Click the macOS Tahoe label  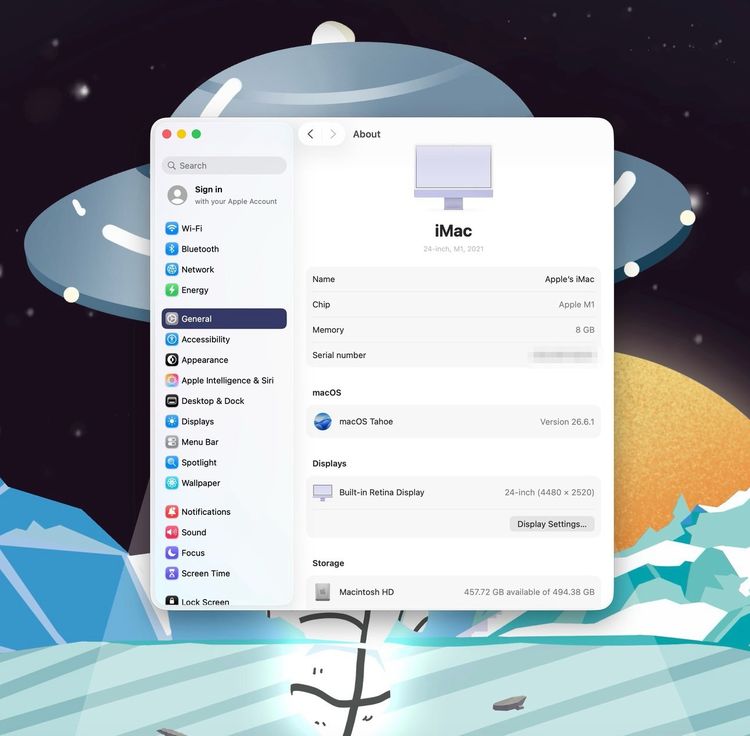366,421
